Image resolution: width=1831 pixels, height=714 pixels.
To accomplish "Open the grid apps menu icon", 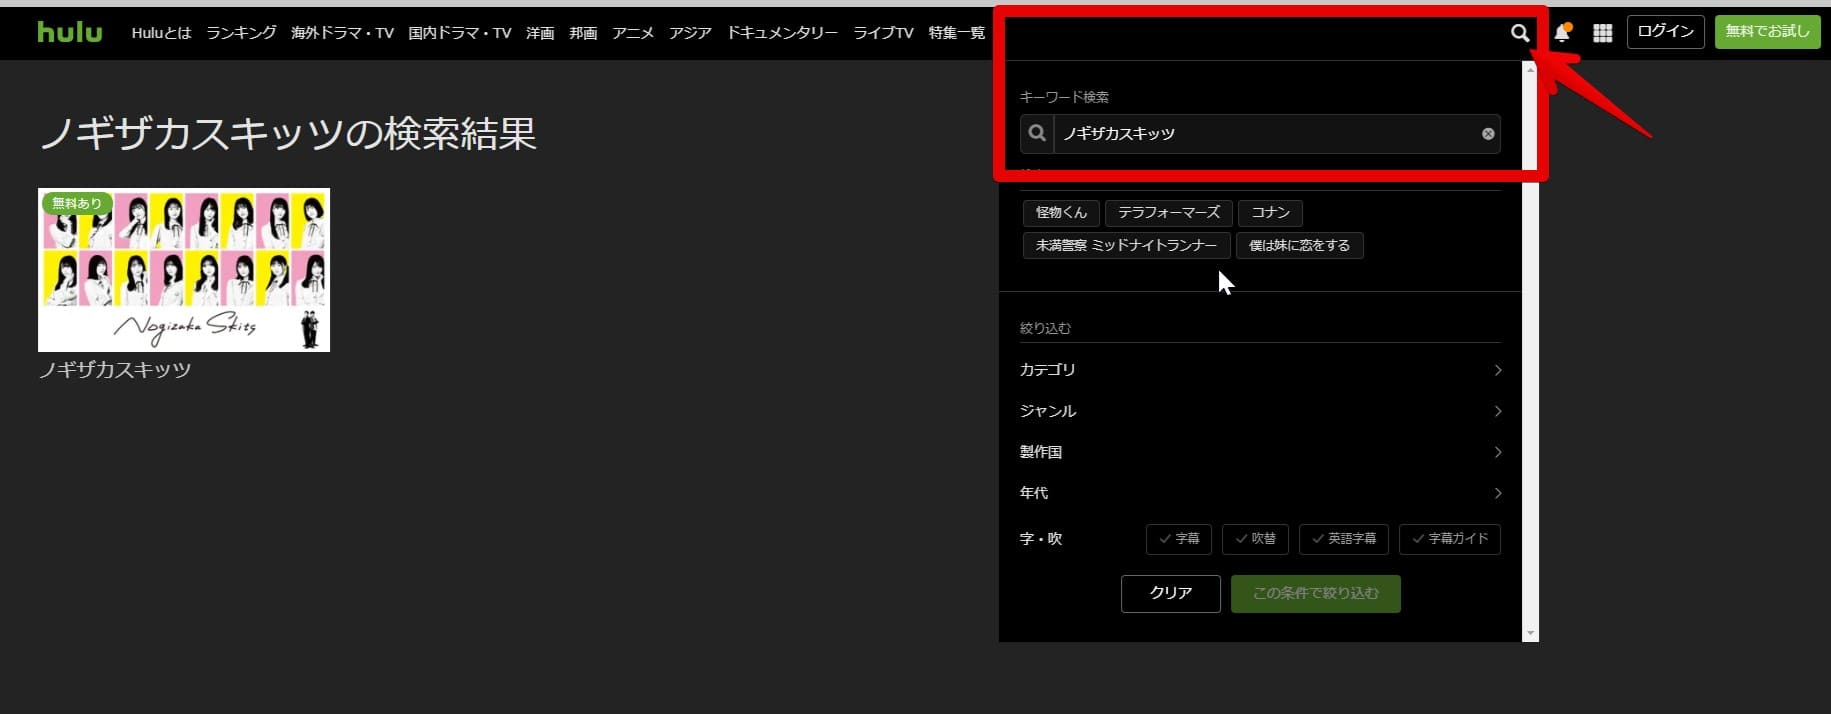I will pos(1602,33).
